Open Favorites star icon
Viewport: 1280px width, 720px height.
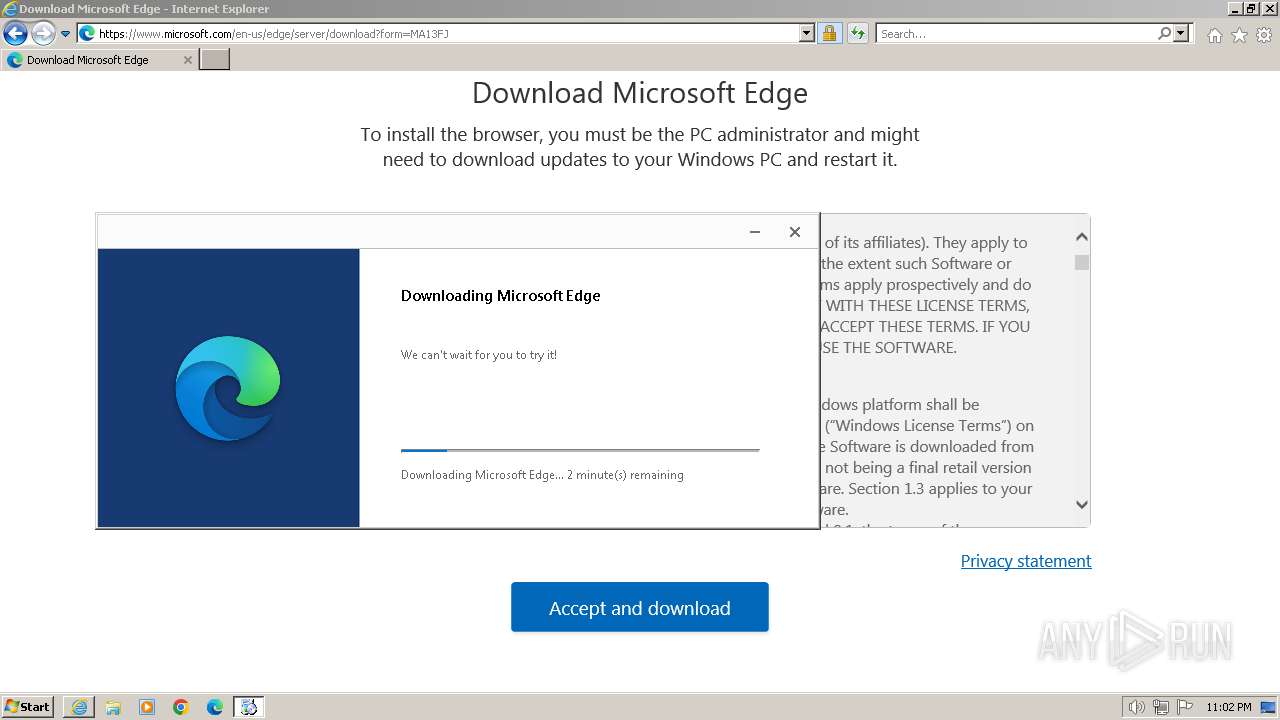click(x=1239, y=35)
